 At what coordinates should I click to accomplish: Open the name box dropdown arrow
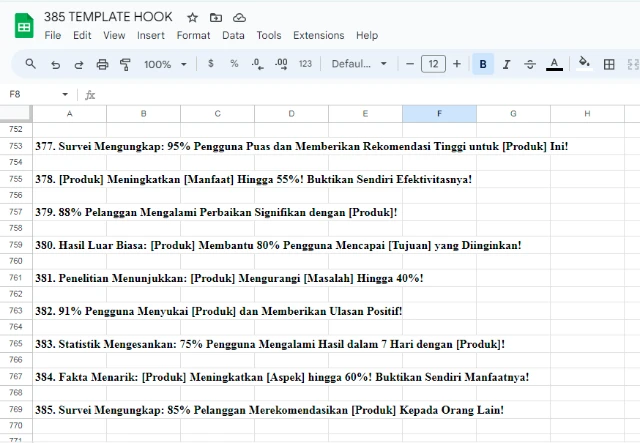pyautogui.click(x=65, y=94)
